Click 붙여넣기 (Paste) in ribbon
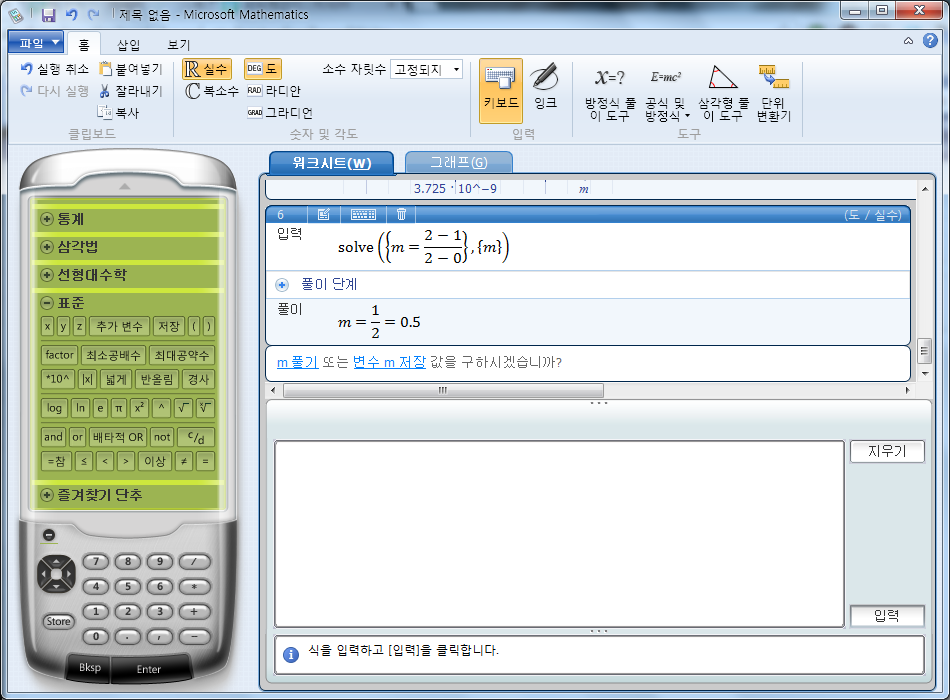The width and height of the screenshot is (950, 700). [x=131, y=69]
